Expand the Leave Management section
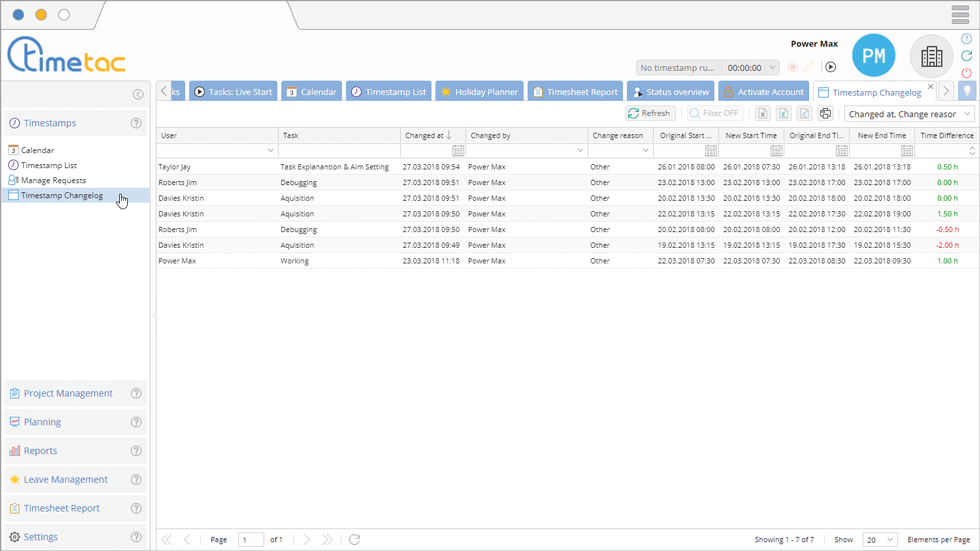 (75, 479)
